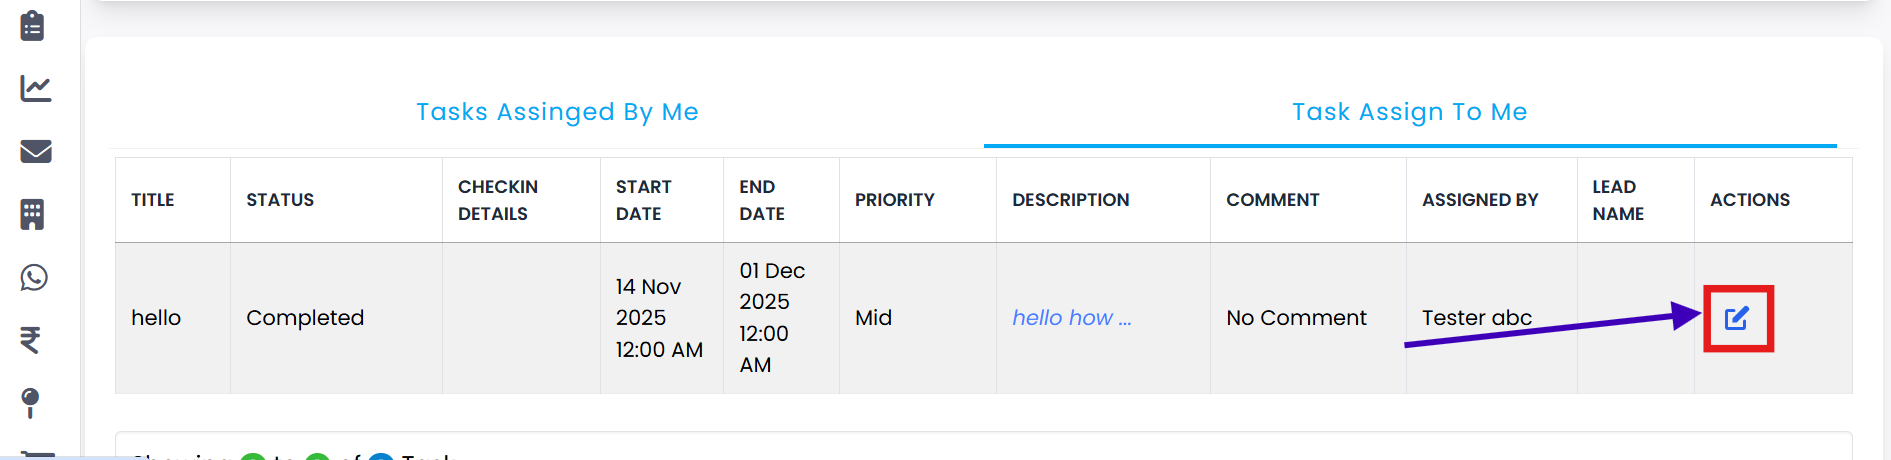Click the rupee symbol sidebar icon
This screenshot has width=1891, height=460.
(x=31, y=340)
